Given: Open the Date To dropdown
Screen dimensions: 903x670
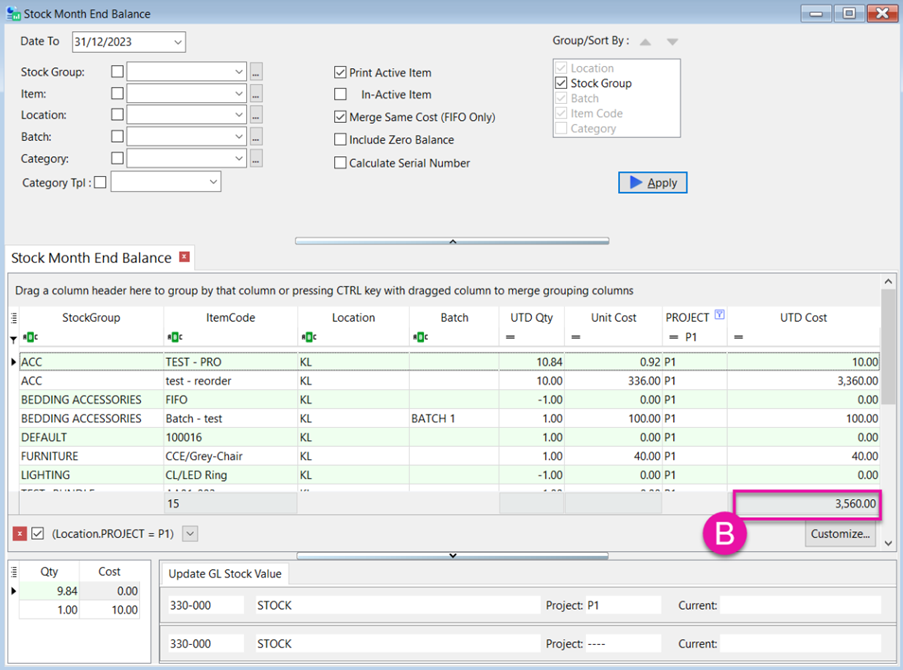Looking at the screenshot, I should [x=177, y=42].
